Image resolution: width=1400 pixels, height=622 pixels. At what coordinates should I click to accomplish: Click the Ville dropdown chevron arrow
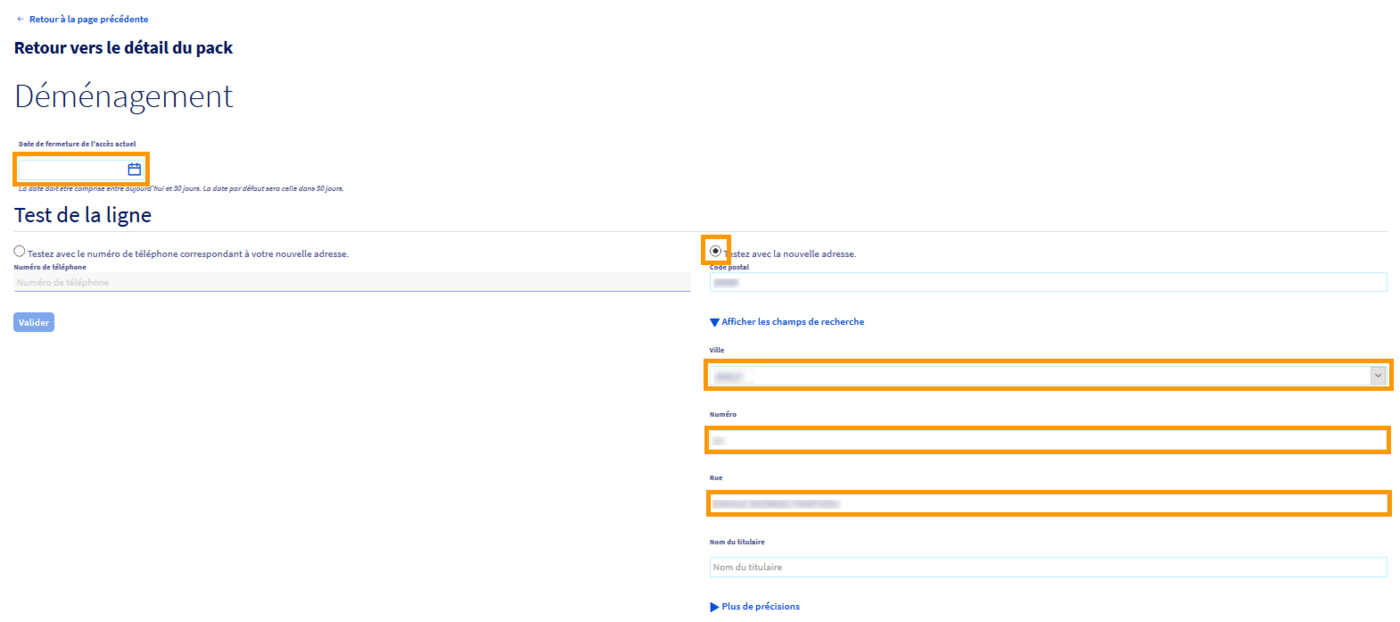tap(1378, 376)
